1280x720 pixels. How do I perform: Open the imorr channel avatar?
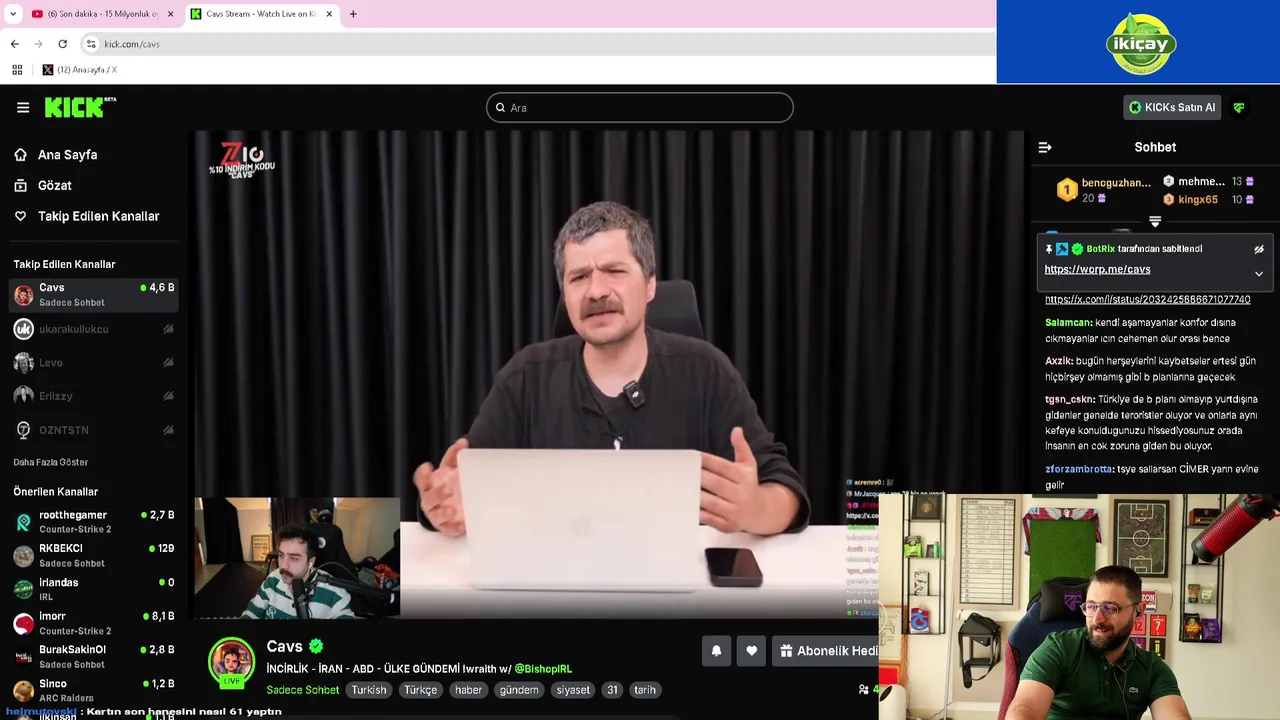(23, 623)
